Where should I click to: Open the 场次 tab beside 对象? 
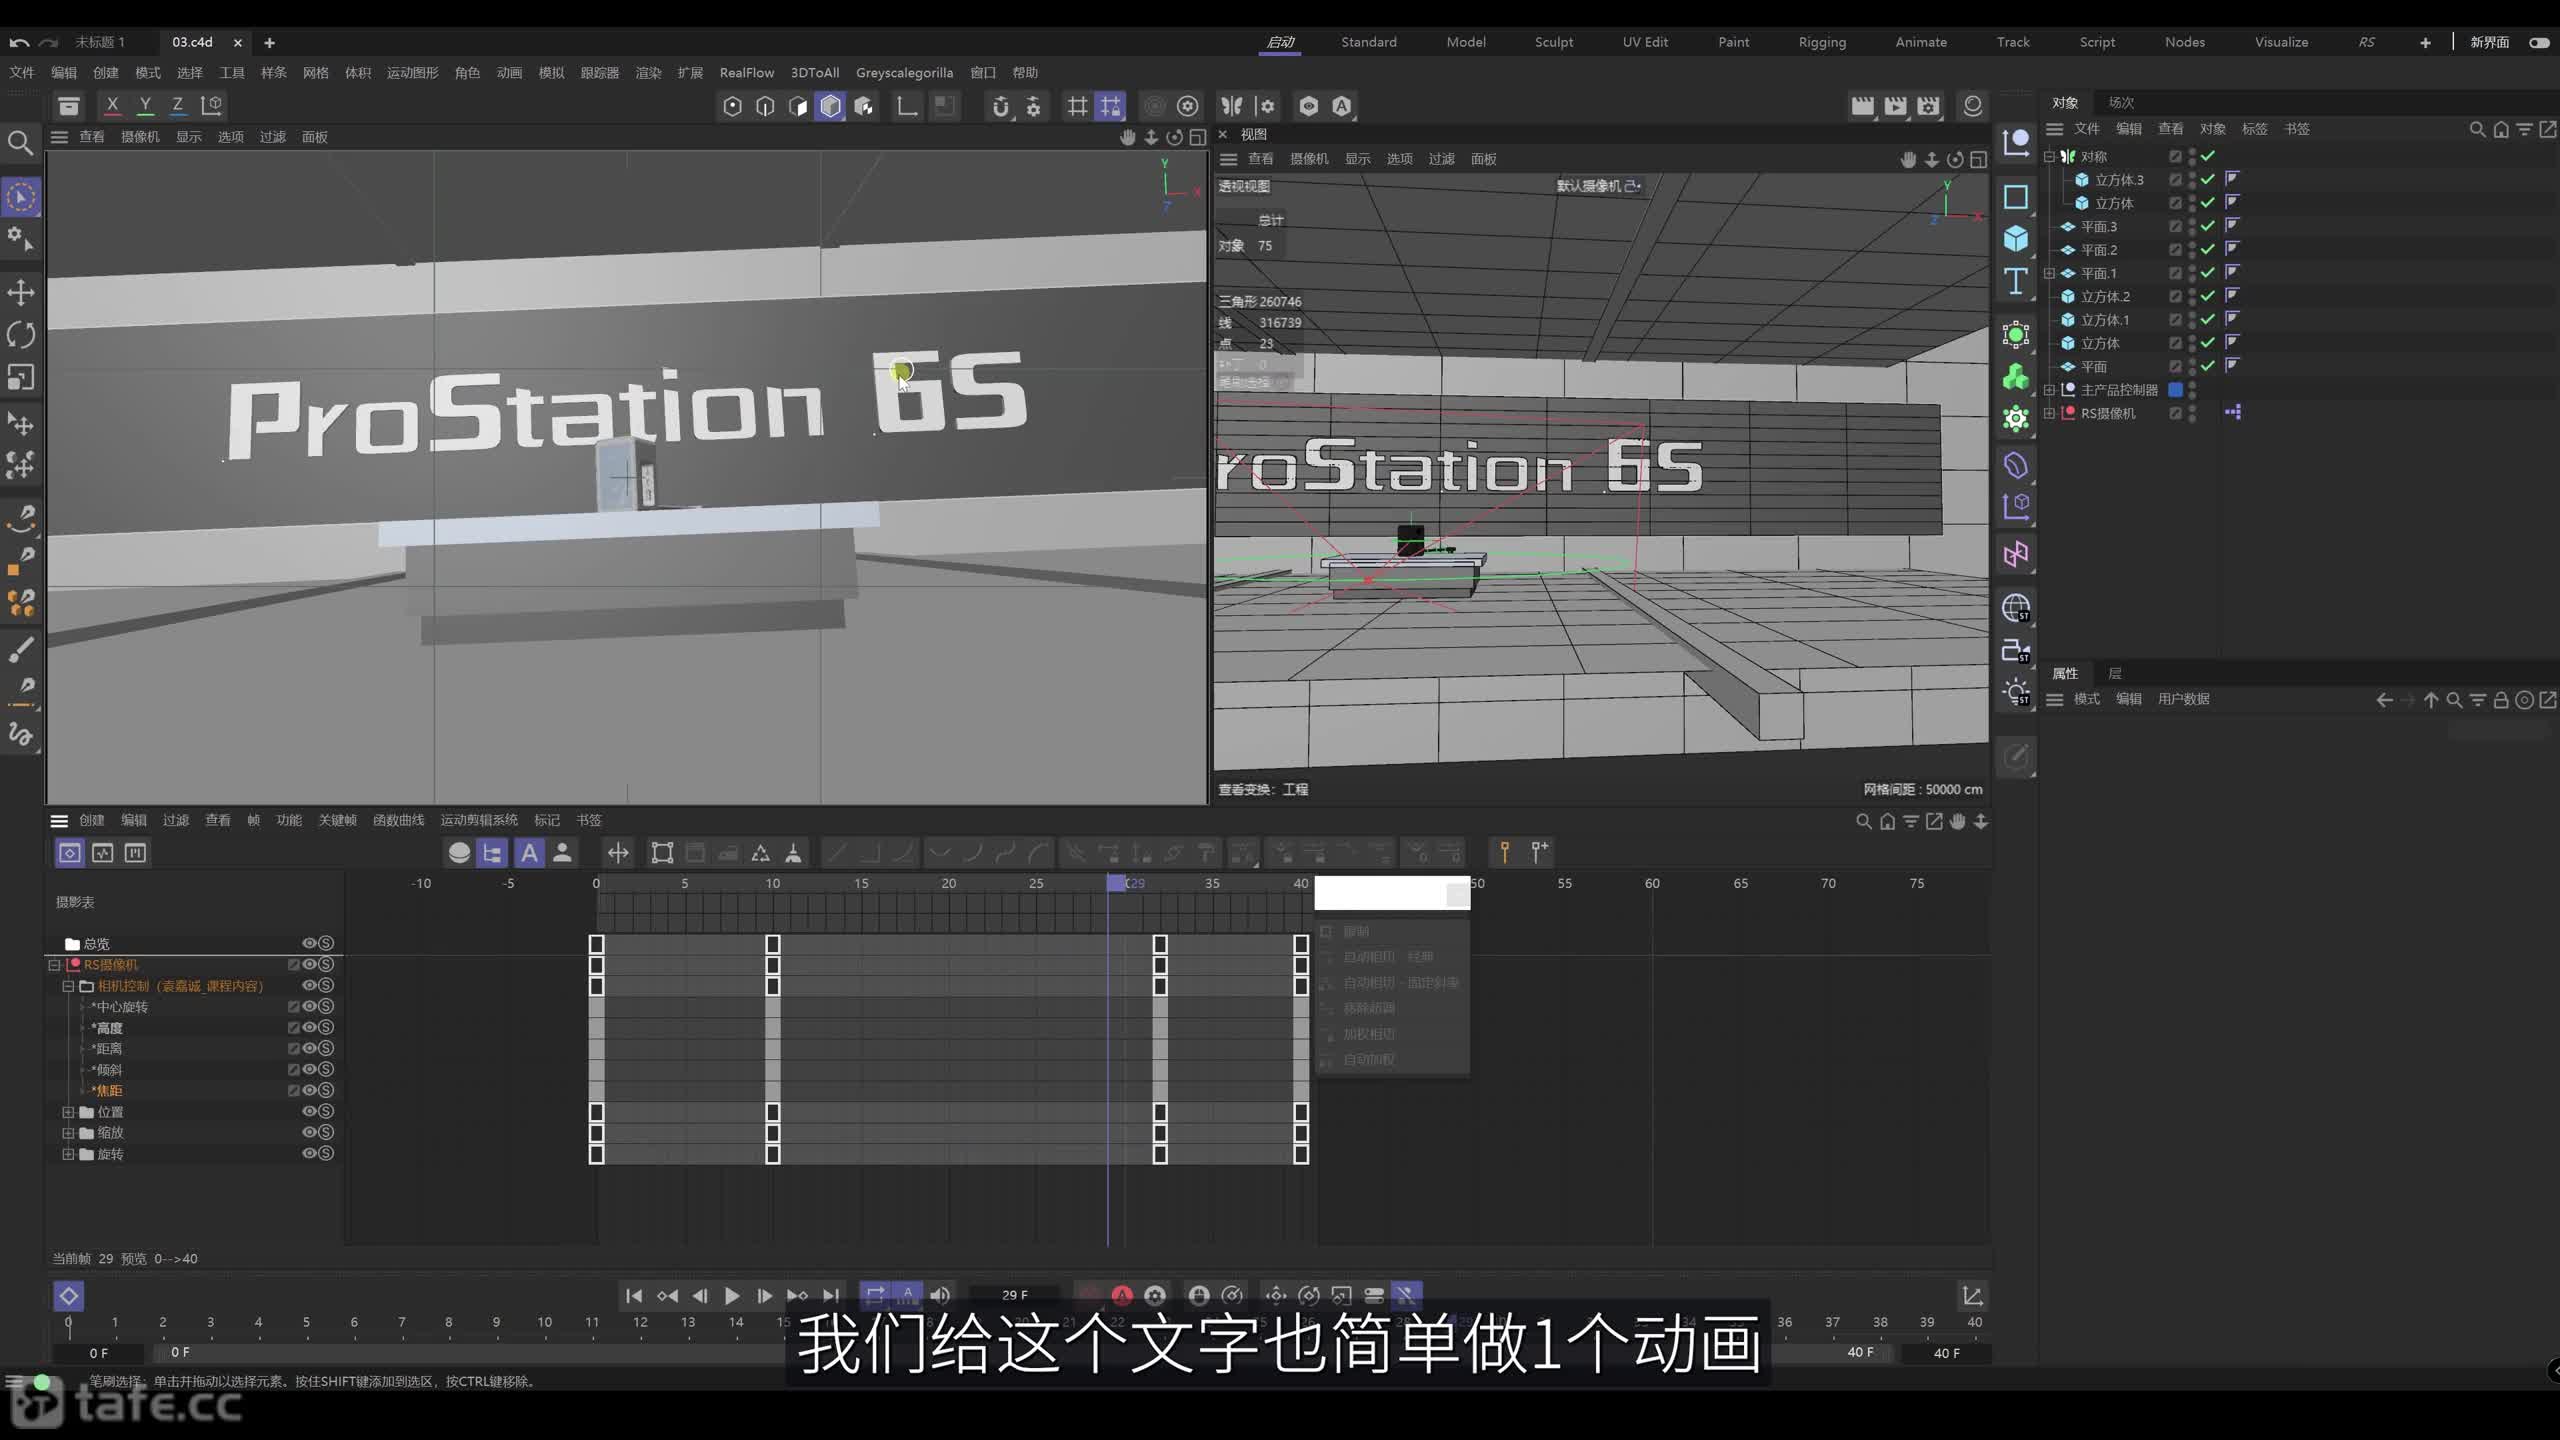(2121, 102)
